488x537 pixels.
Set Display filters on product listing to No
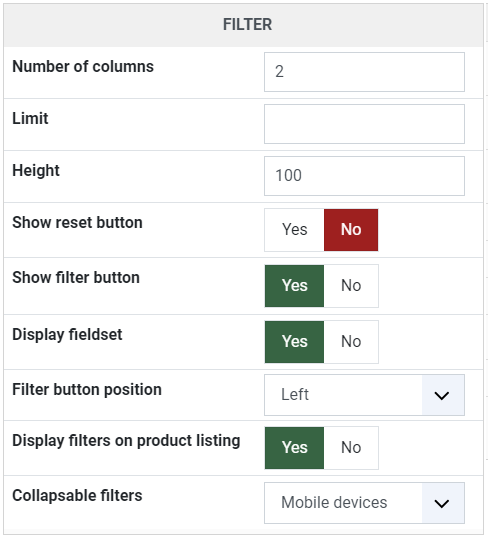pos(351,448)
